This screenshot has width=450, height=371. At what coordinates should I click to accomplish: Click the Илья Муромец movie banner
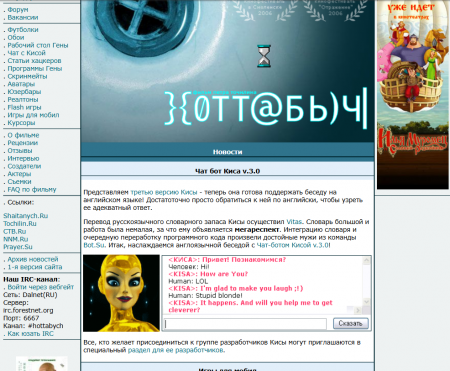413,95
